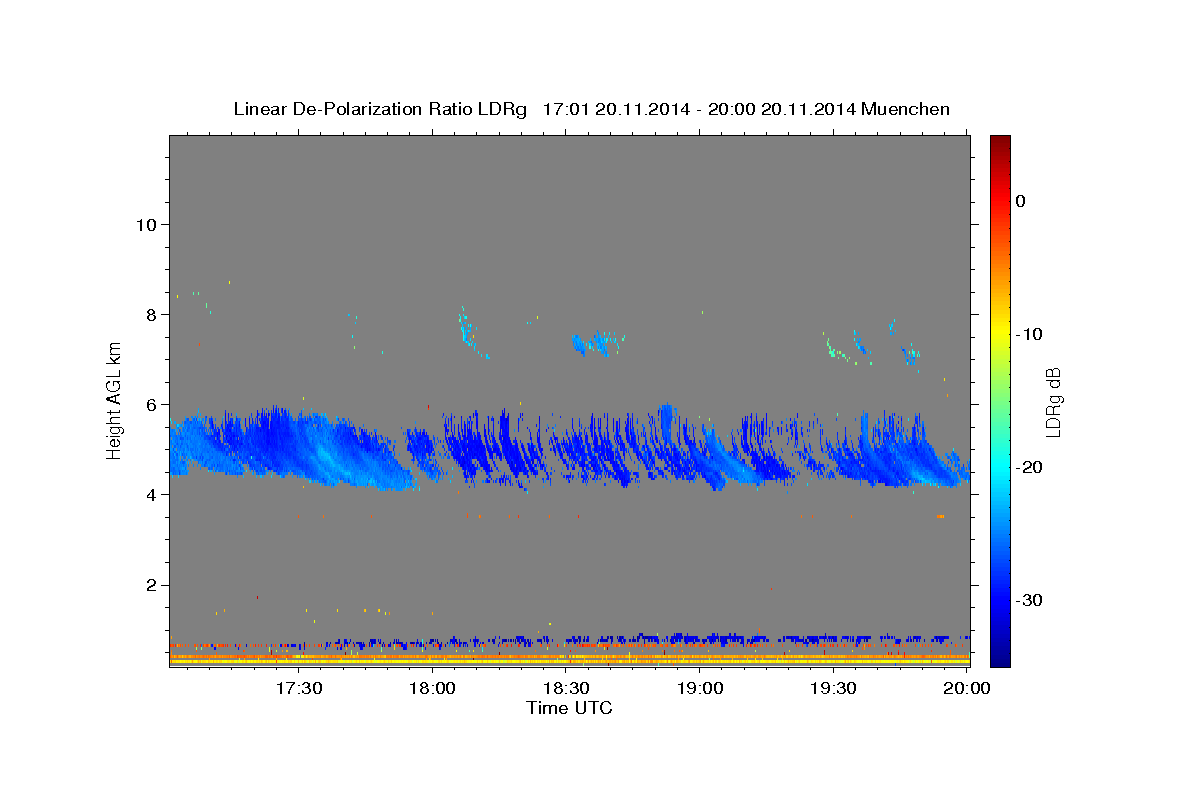Viewport: 1200px width, 800px height.
Task: Click the colorbar value 0
Action: (1020, 201)
